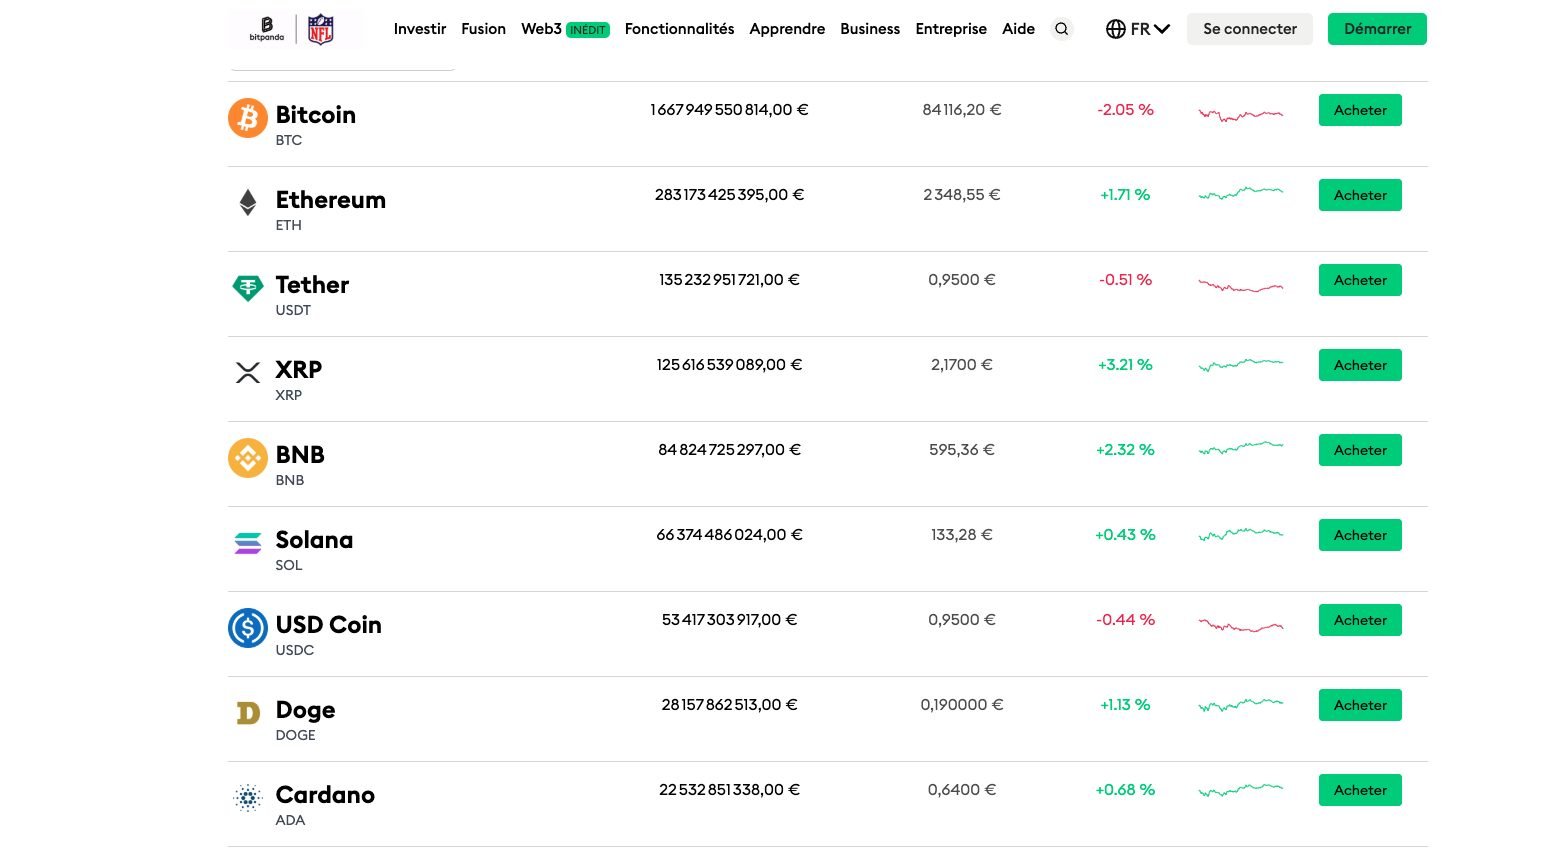Open the search magnifier icon
The image size is (1563, 850).
1061,29
